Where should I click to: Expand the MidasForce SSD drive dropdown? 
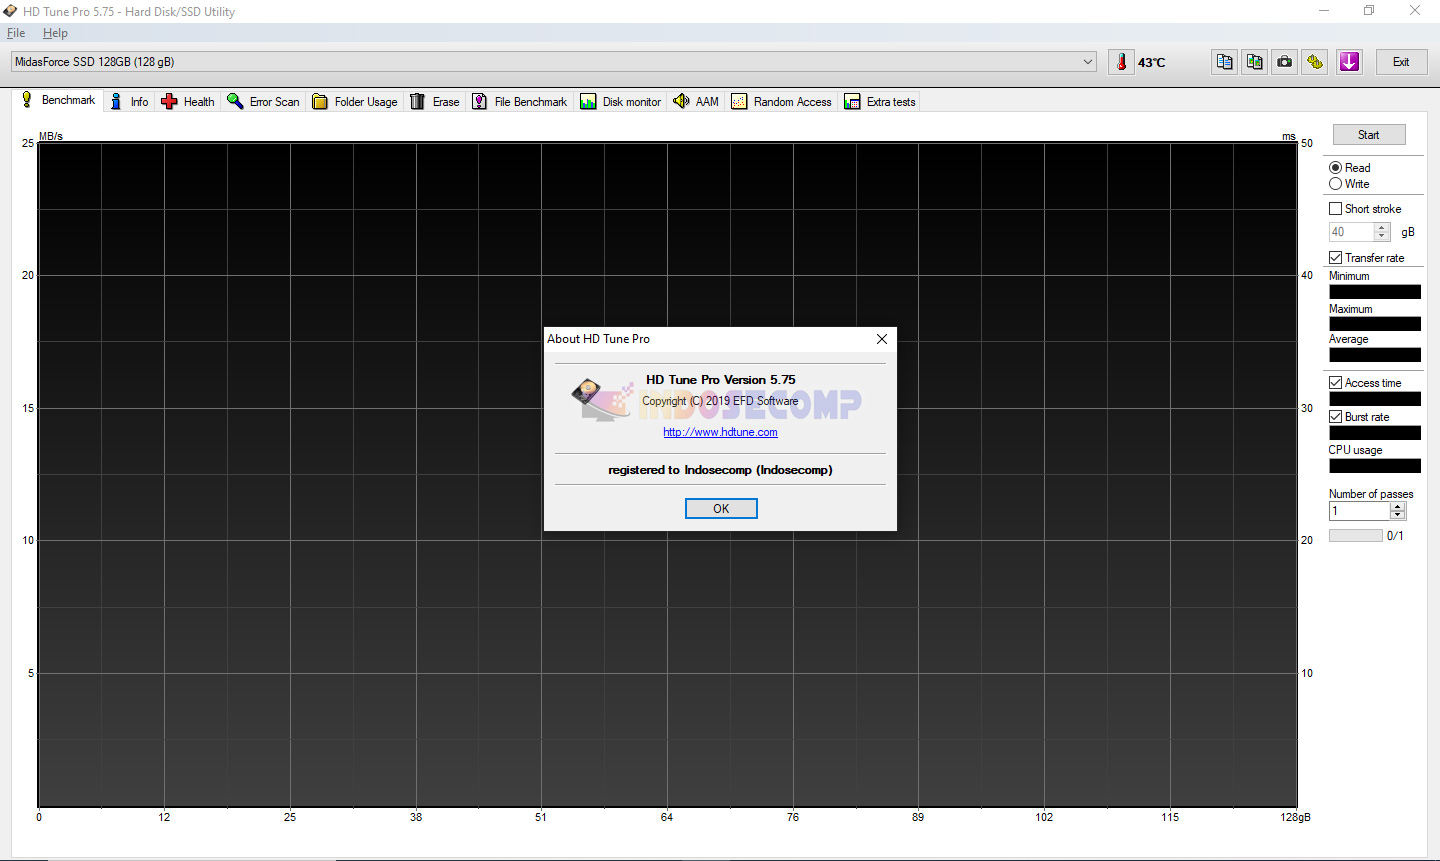pyautogui.click(x=1088, y=62)
